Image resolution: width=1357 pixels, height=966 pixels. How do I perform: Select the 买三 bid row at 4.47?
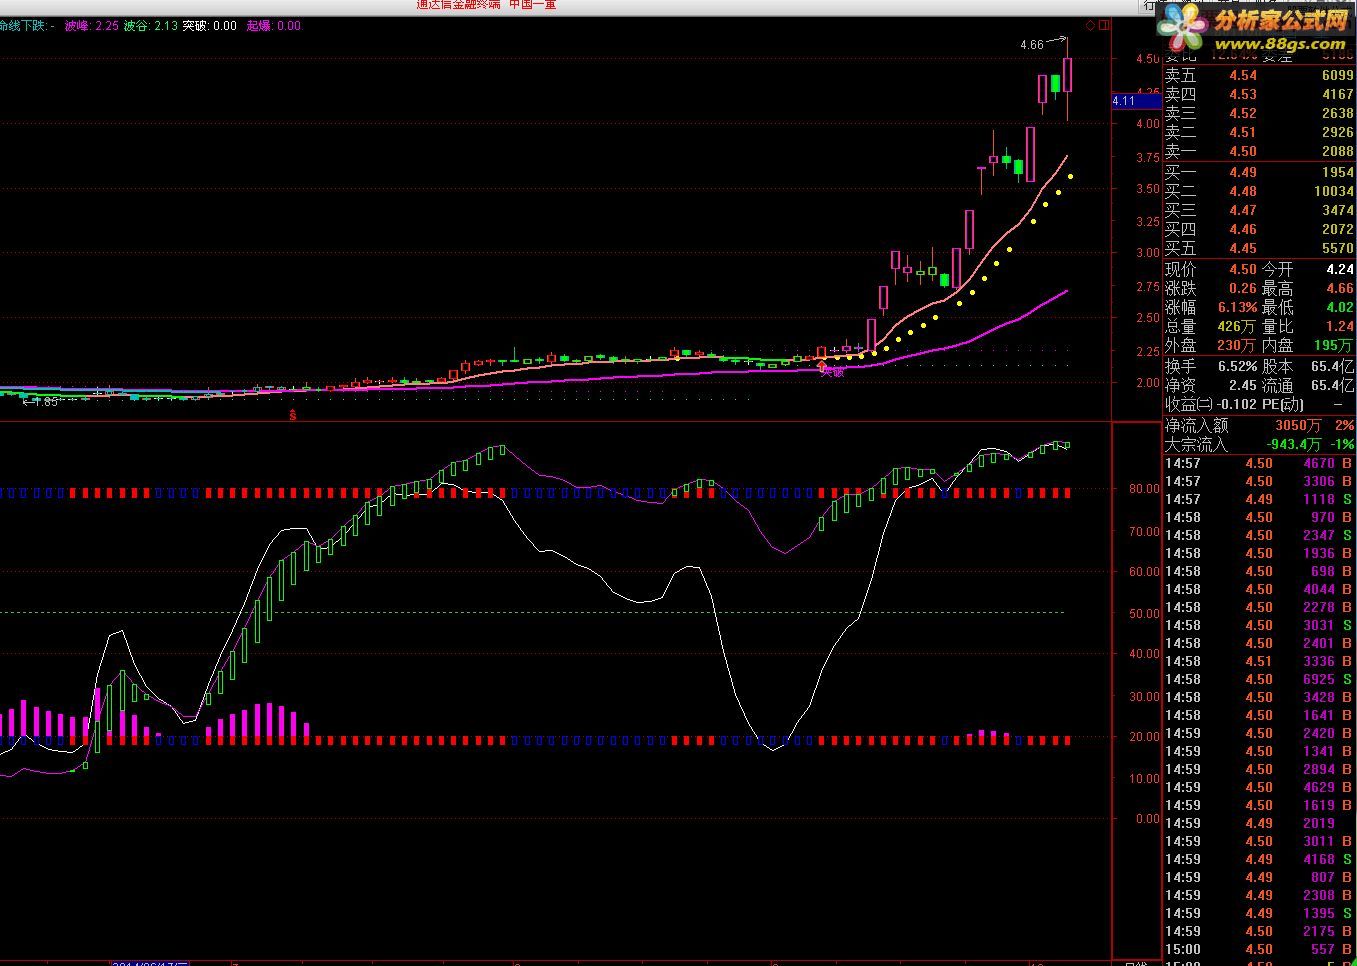pyautogui.click(x=1259, y=210)
